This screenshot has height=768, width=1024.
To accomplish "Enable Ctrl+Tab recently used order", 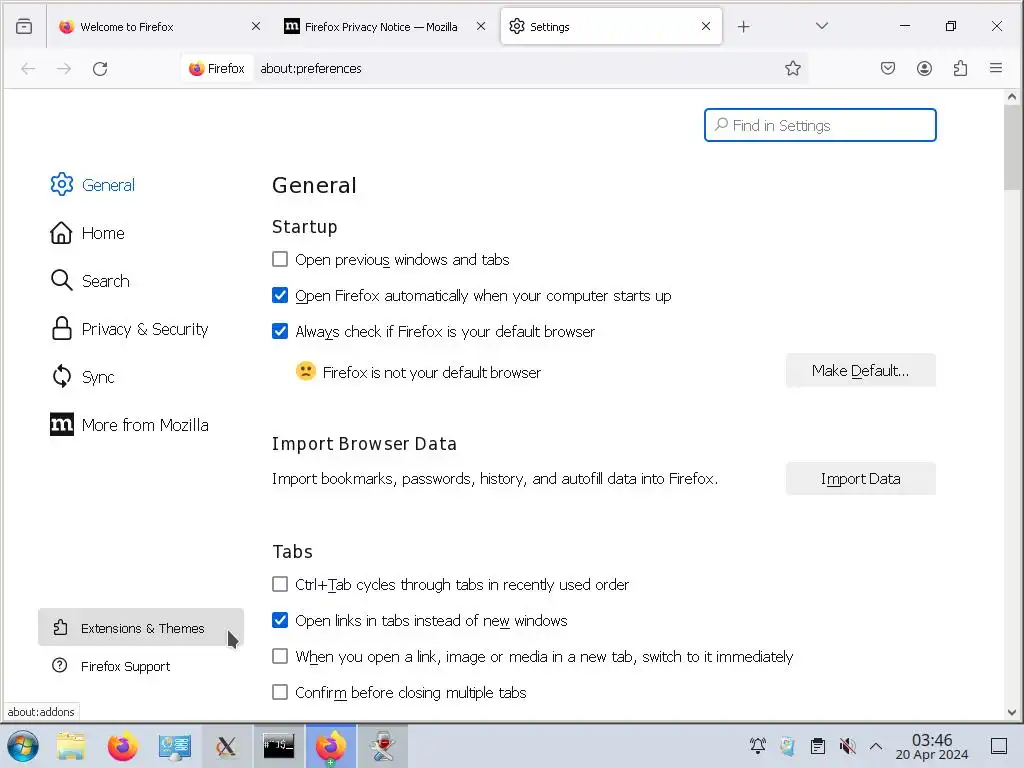I will click(x=280, y=584).
